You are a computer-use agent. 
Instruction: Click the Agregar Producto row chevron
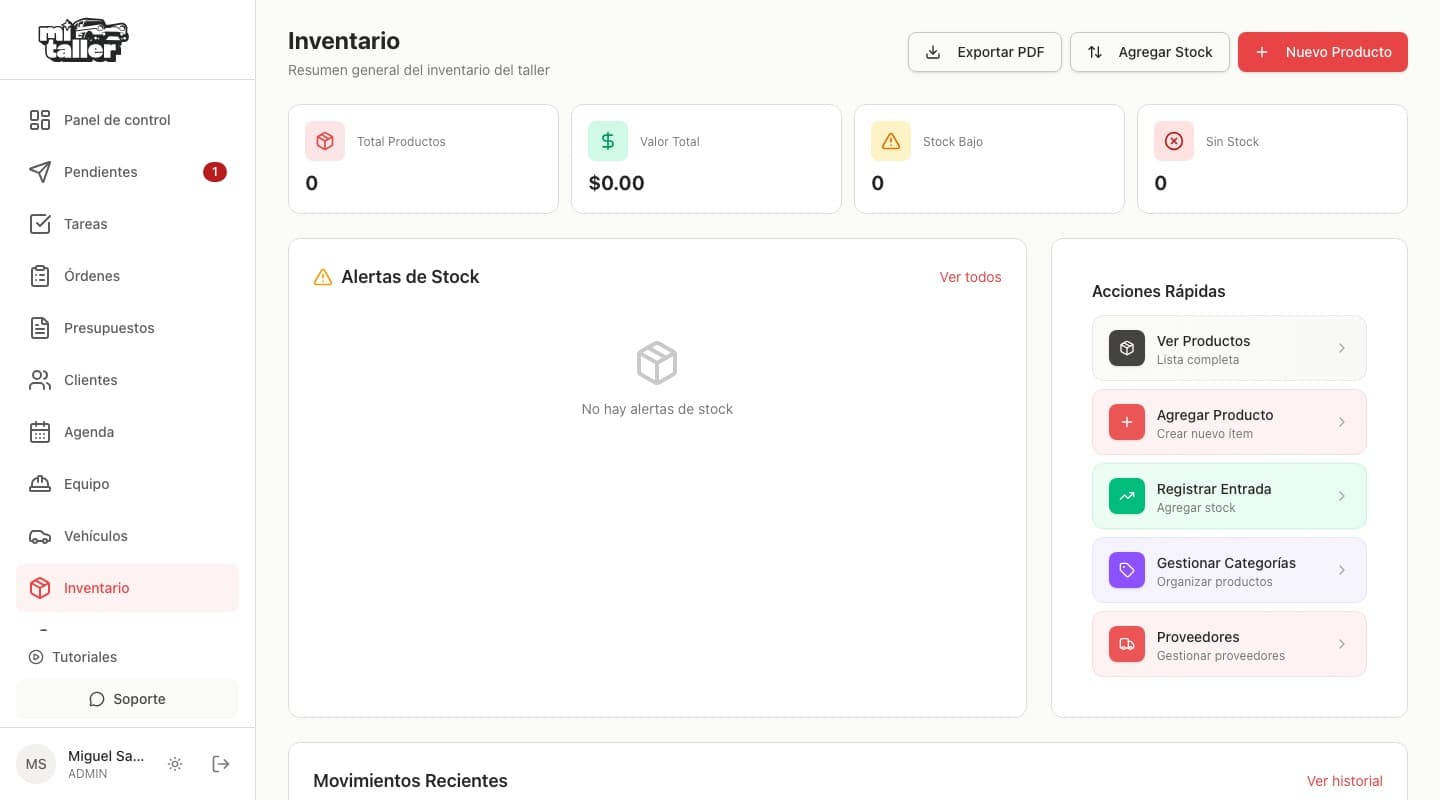1342,422
